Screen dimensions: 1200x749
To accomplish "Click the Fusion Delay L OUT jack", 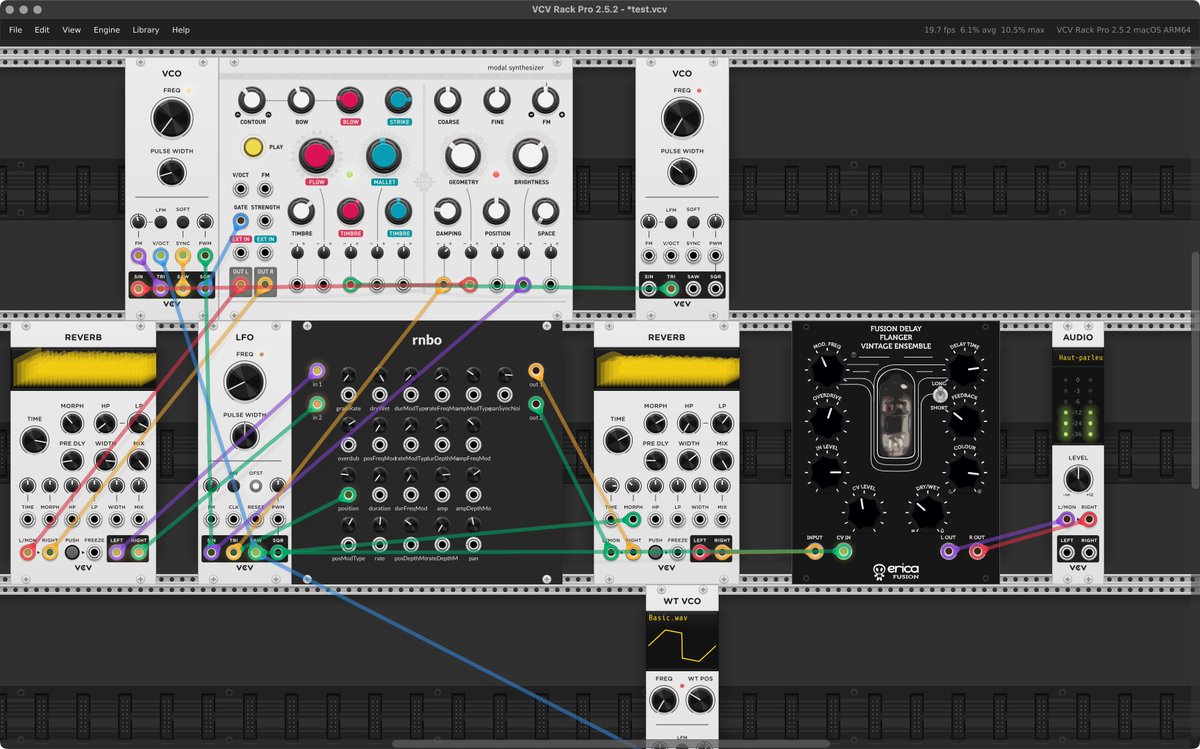I will point(948,551).
